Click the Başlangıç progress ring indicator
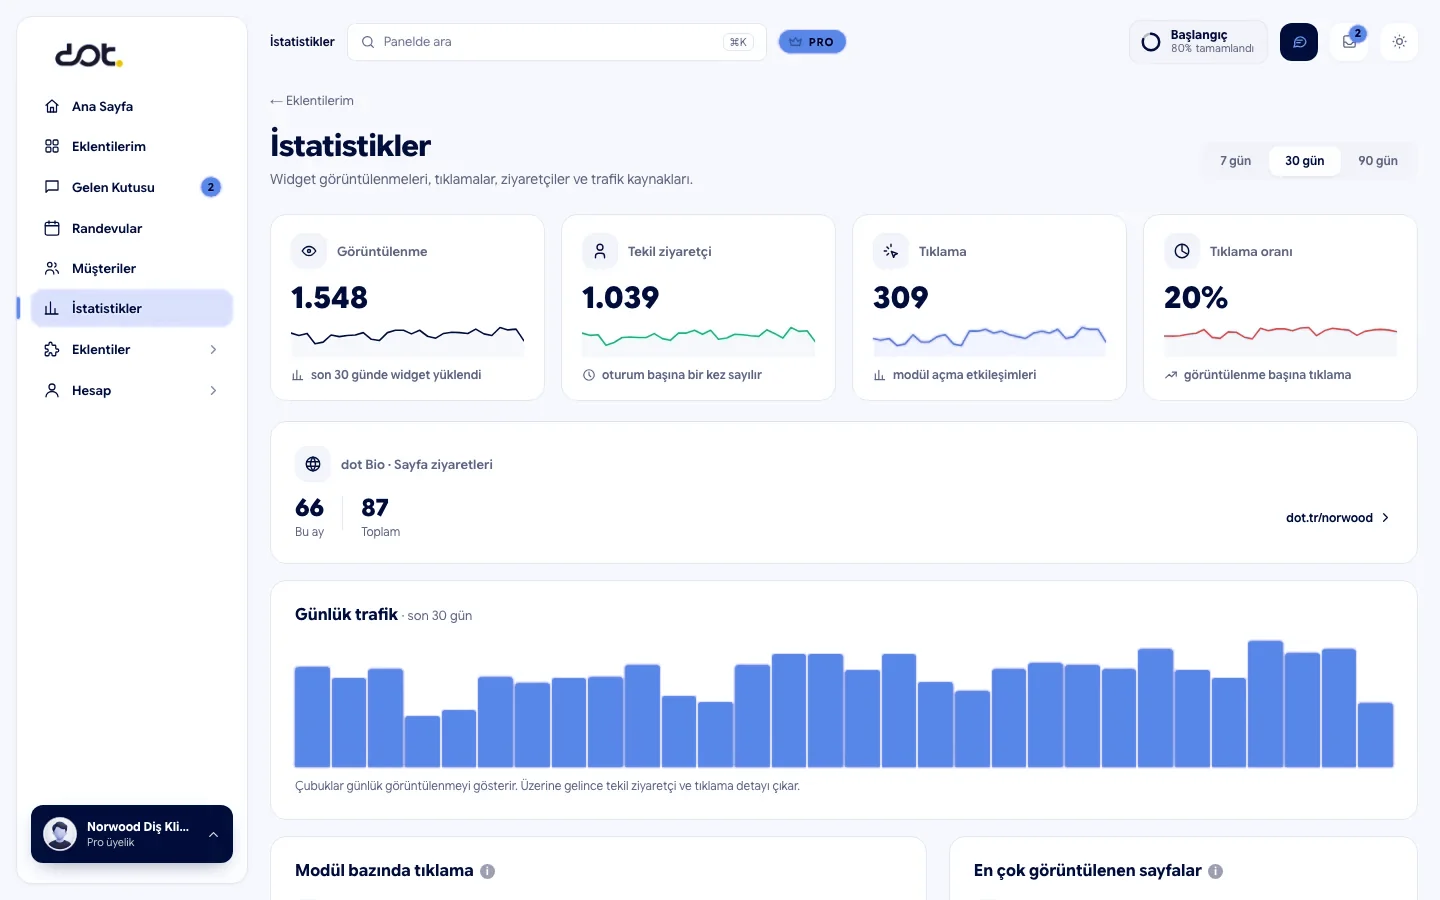The height and width of the screenshot is (900, 1440). [x=1151, y=42]
